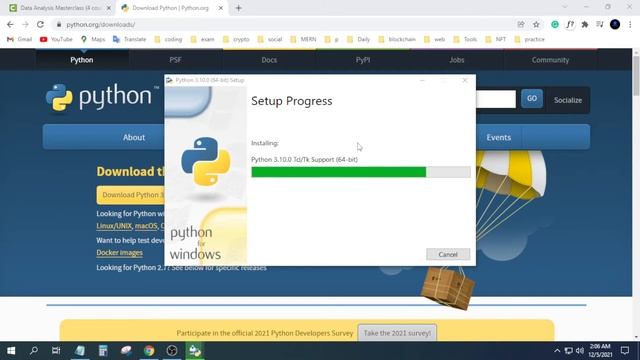Open the calculator taskbar icon

[103, 351]
